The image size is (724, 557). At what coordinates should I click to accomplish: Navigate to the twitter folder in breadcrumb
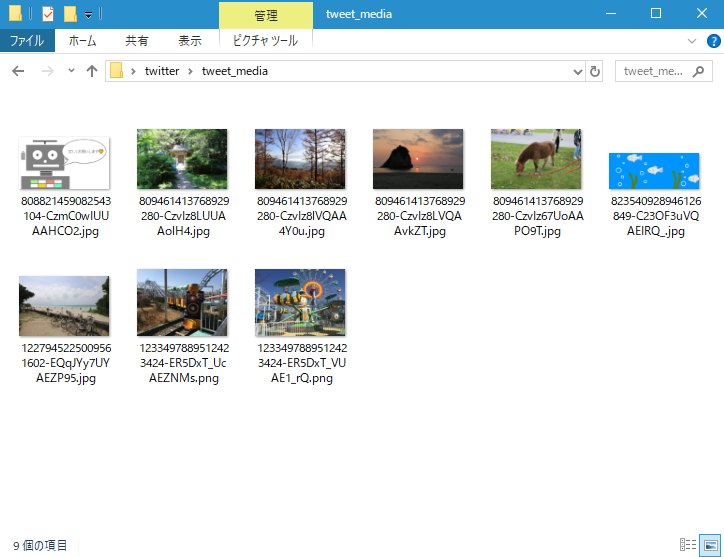[162, 71]
